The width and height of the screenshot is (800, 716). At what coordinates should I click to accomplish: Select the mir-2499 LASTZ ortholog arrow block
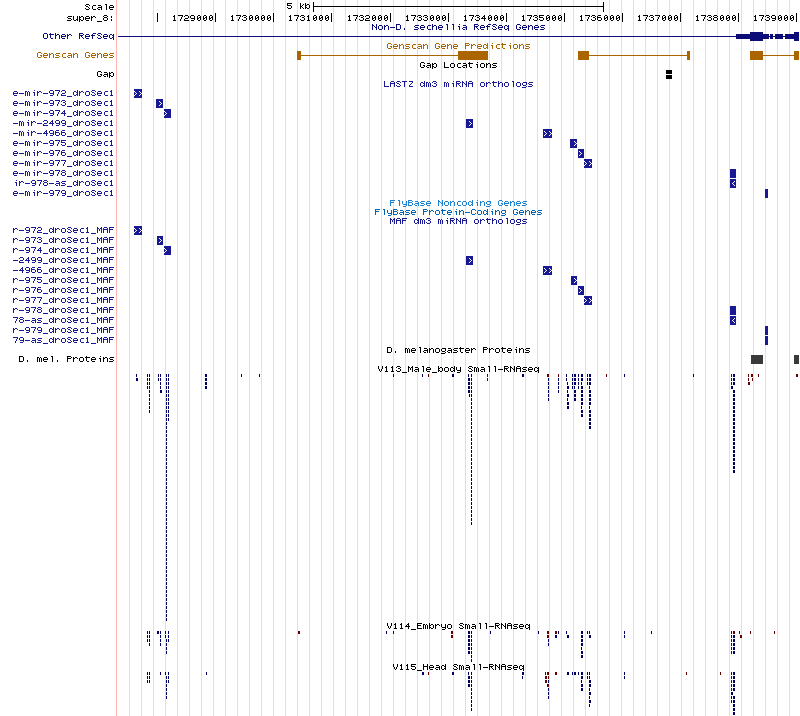coord(469,123)
